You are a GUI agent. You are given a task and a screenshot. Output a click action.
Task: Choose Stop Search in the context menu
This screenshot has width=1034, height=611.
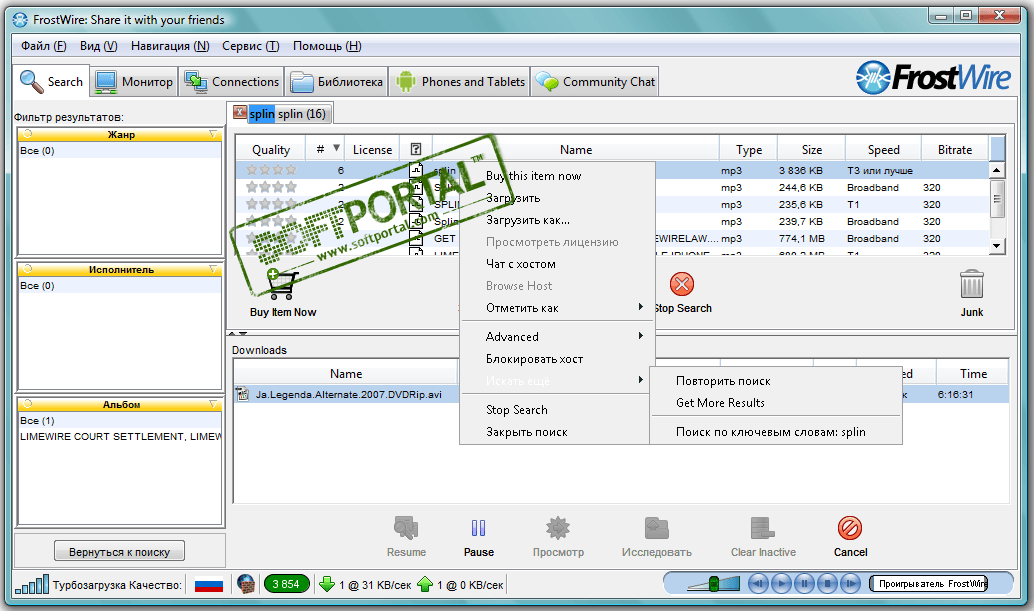[558, 410]
